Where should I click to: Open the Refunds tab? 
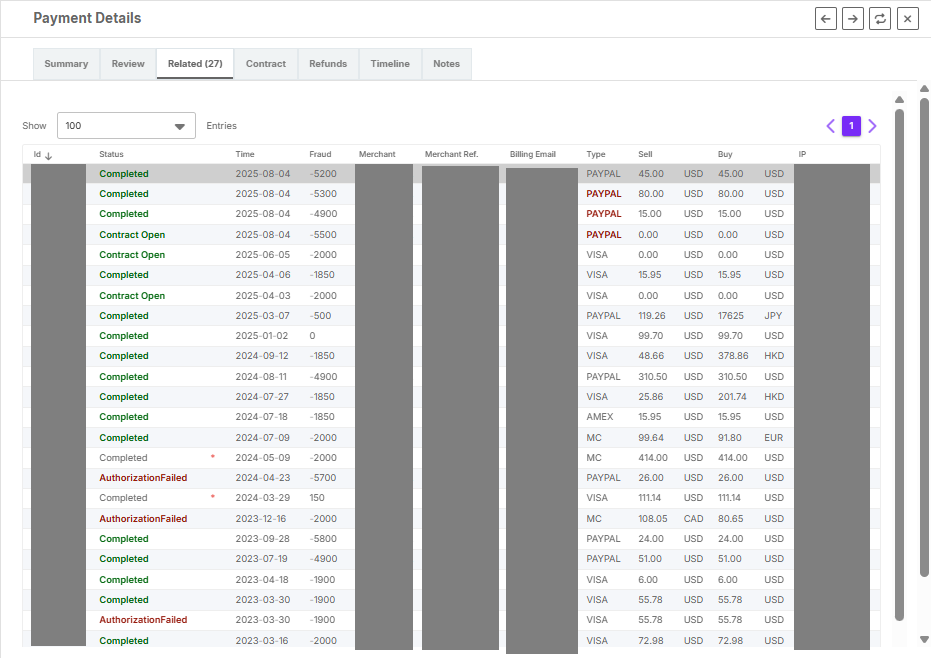pos(327,63)
